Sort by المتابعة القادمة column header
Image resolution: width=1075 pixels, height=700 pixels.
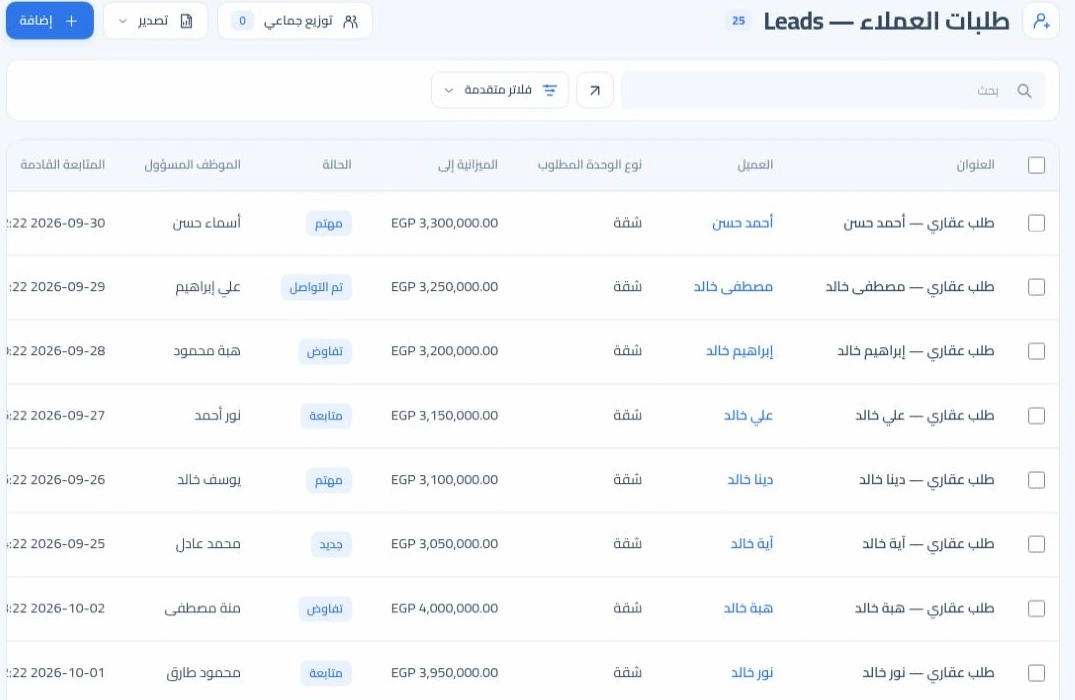coord(62,165)
